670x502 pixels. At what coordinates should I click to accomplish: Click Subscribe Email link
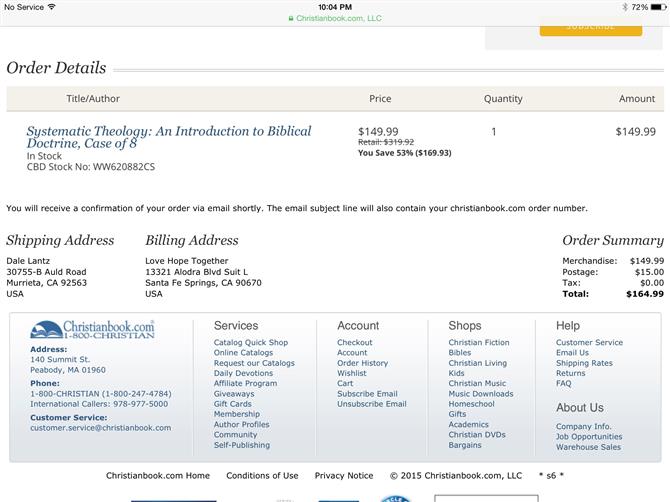[367, 393]
